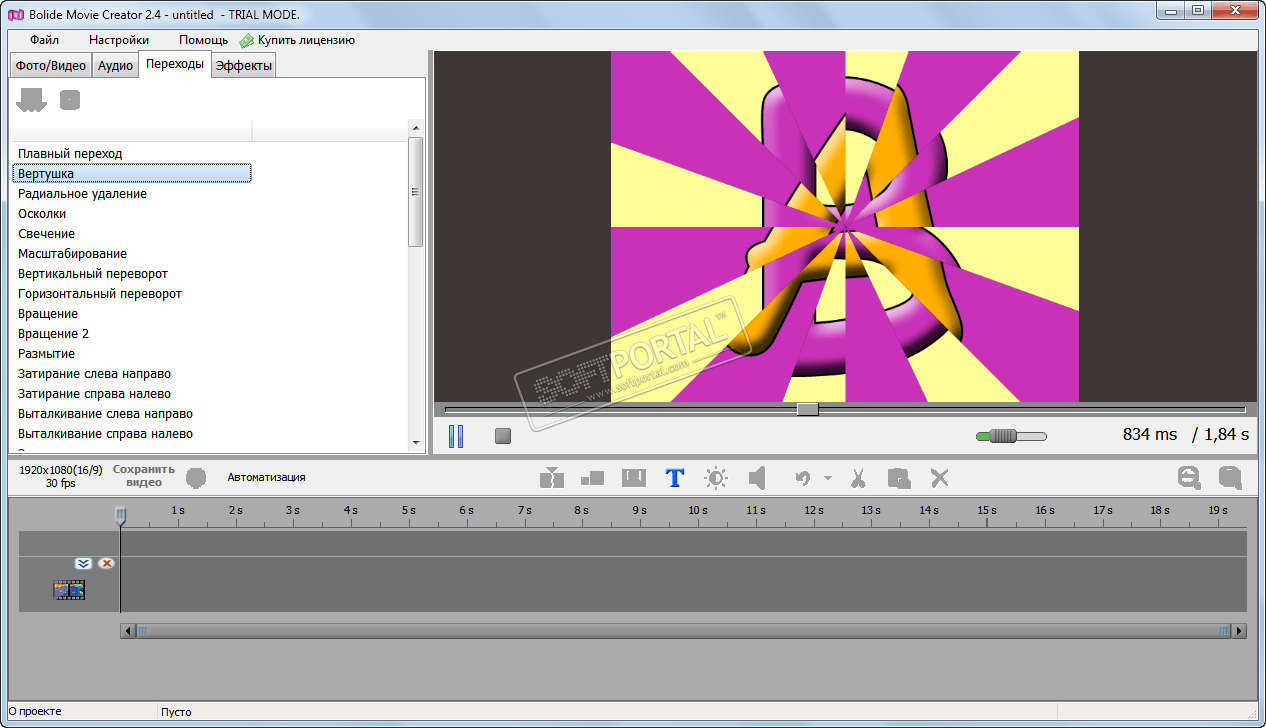This screenshot has height=728, width=1266.
Task: Click the Автоматизация button
Action: [266, 477]
